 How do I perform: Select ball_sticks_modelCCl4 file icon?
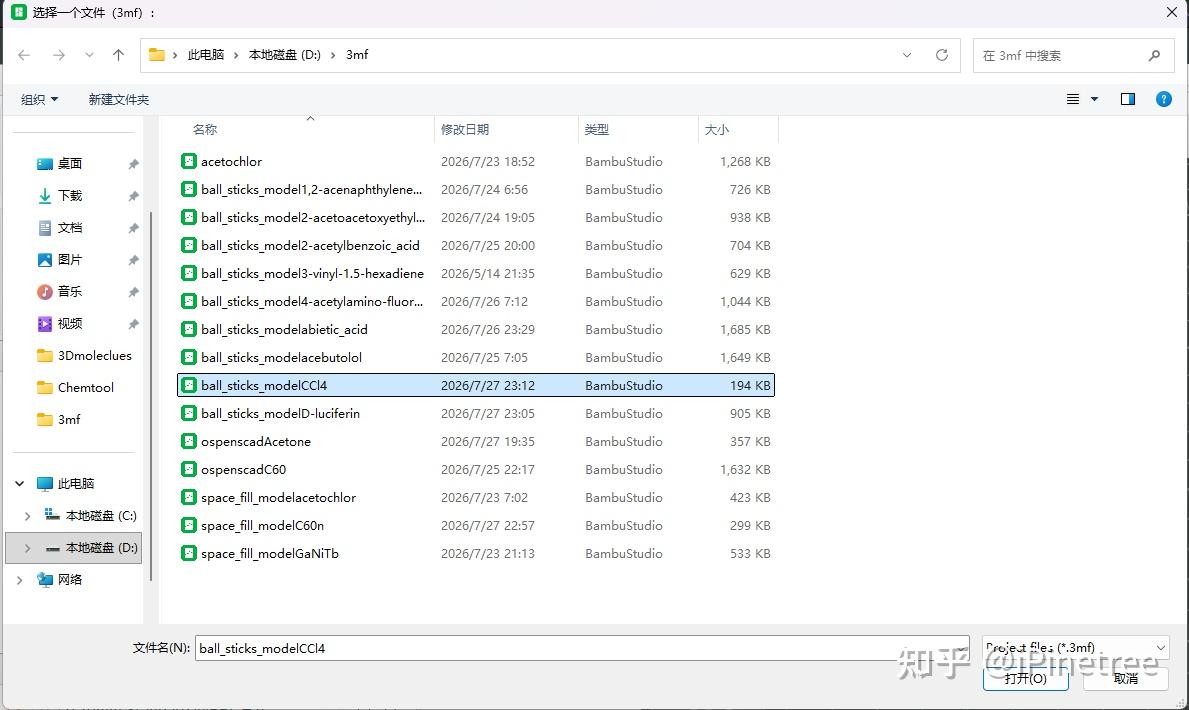[189, 385]
